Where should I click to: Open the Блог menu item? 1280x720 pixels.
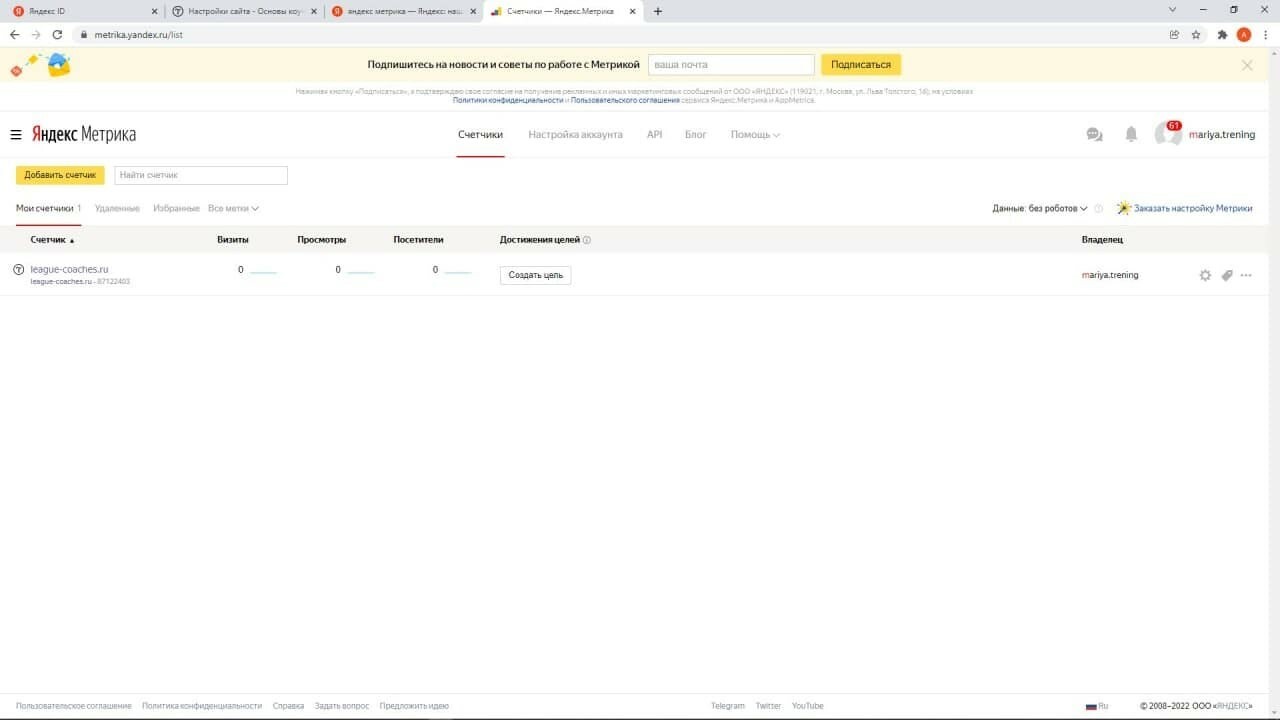[x=695, y=135]
